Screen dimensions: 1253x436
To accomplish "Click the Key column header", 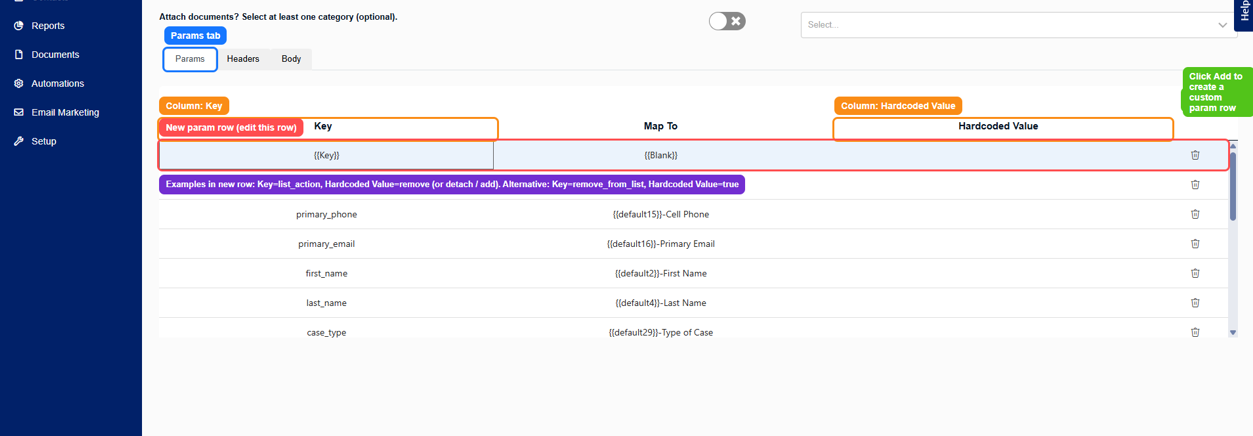I will (323, 127).
